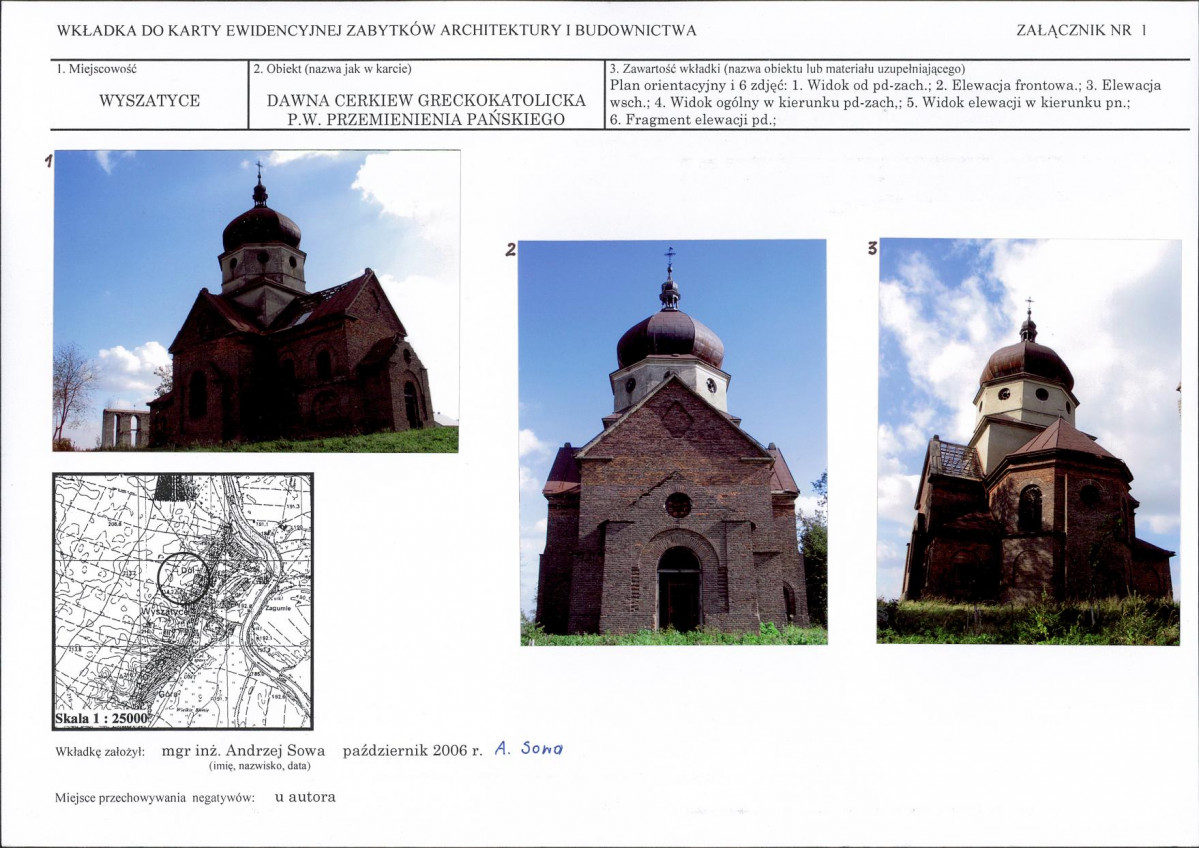Click the '2. Obiekt (nazwa jak w karcie)' label
The width and height of the screenshot is (1199, 848).
(333, 69)
